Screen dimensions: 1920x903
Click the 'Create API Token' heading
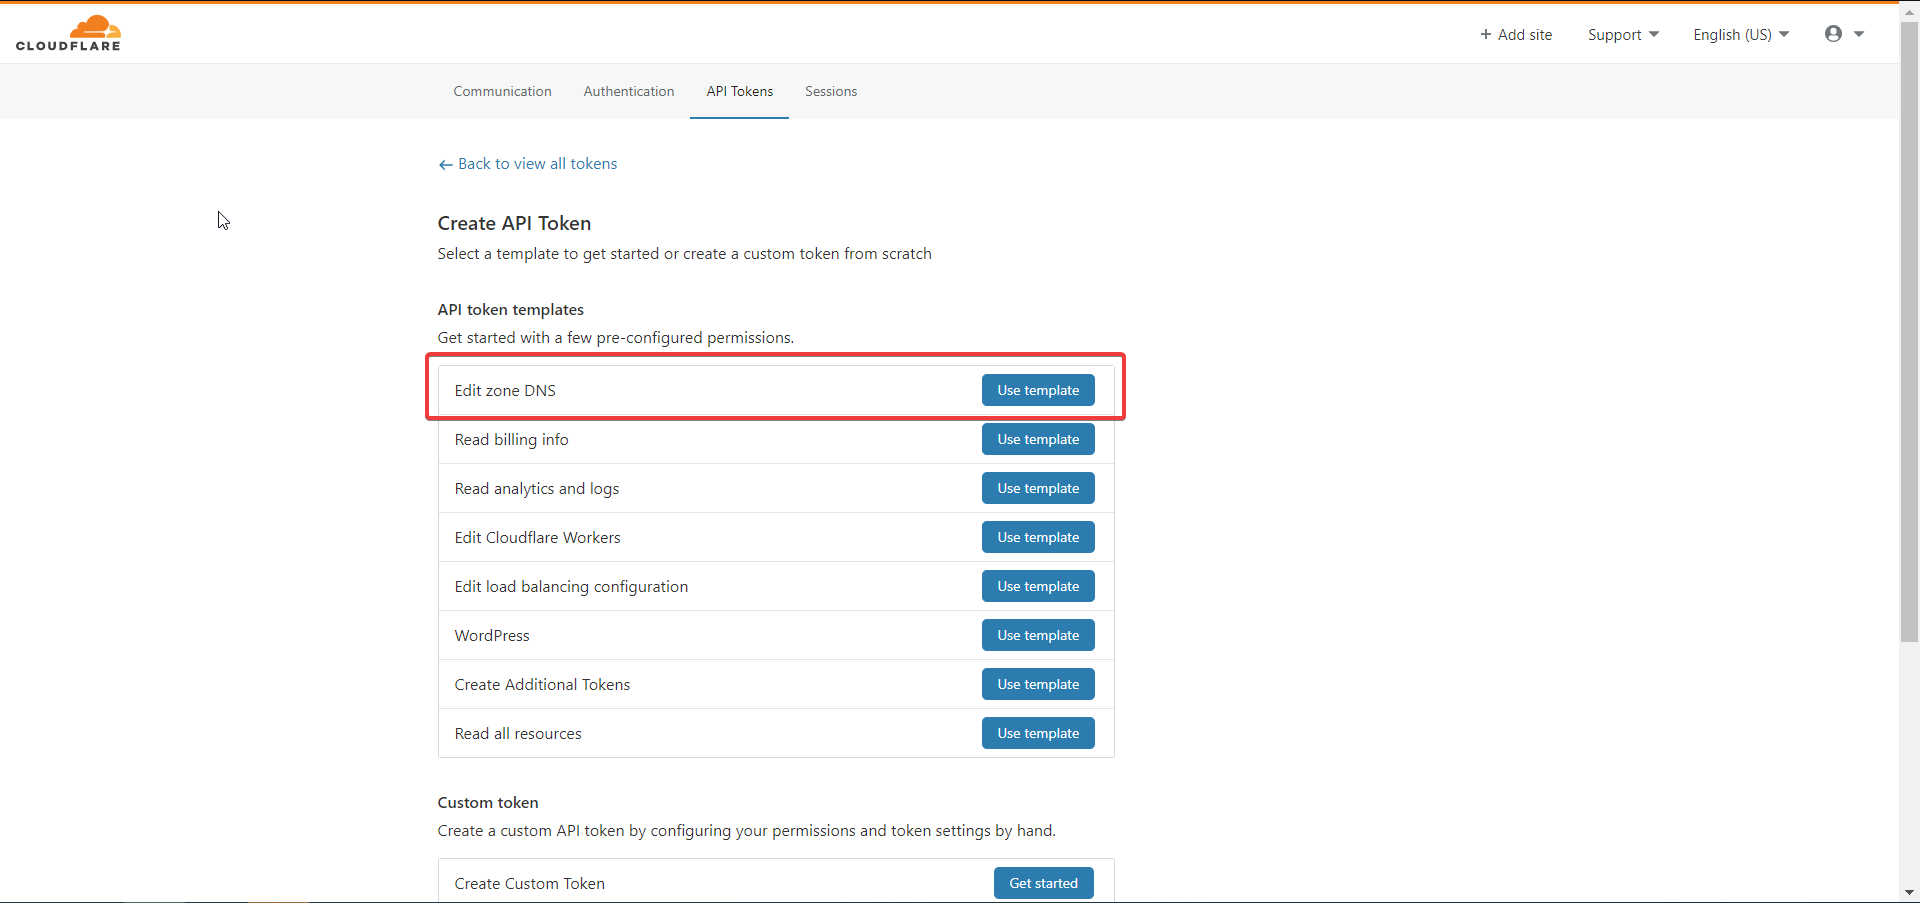(x=514, y=223)
